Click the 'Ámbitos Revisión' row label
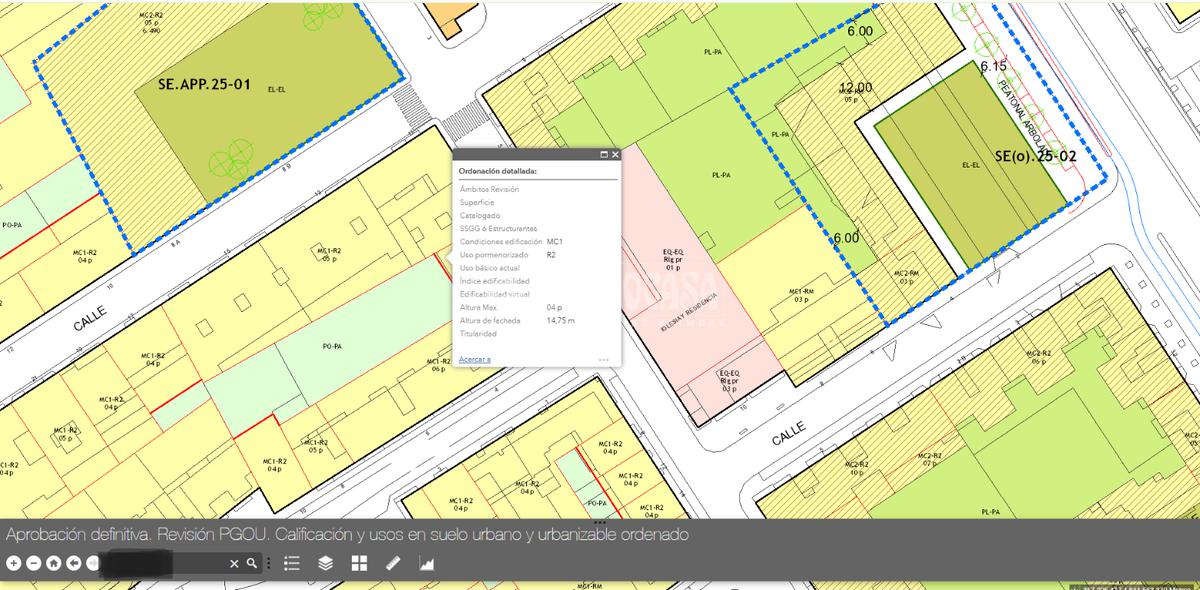The image size is (1200, 590). point(489,190)
